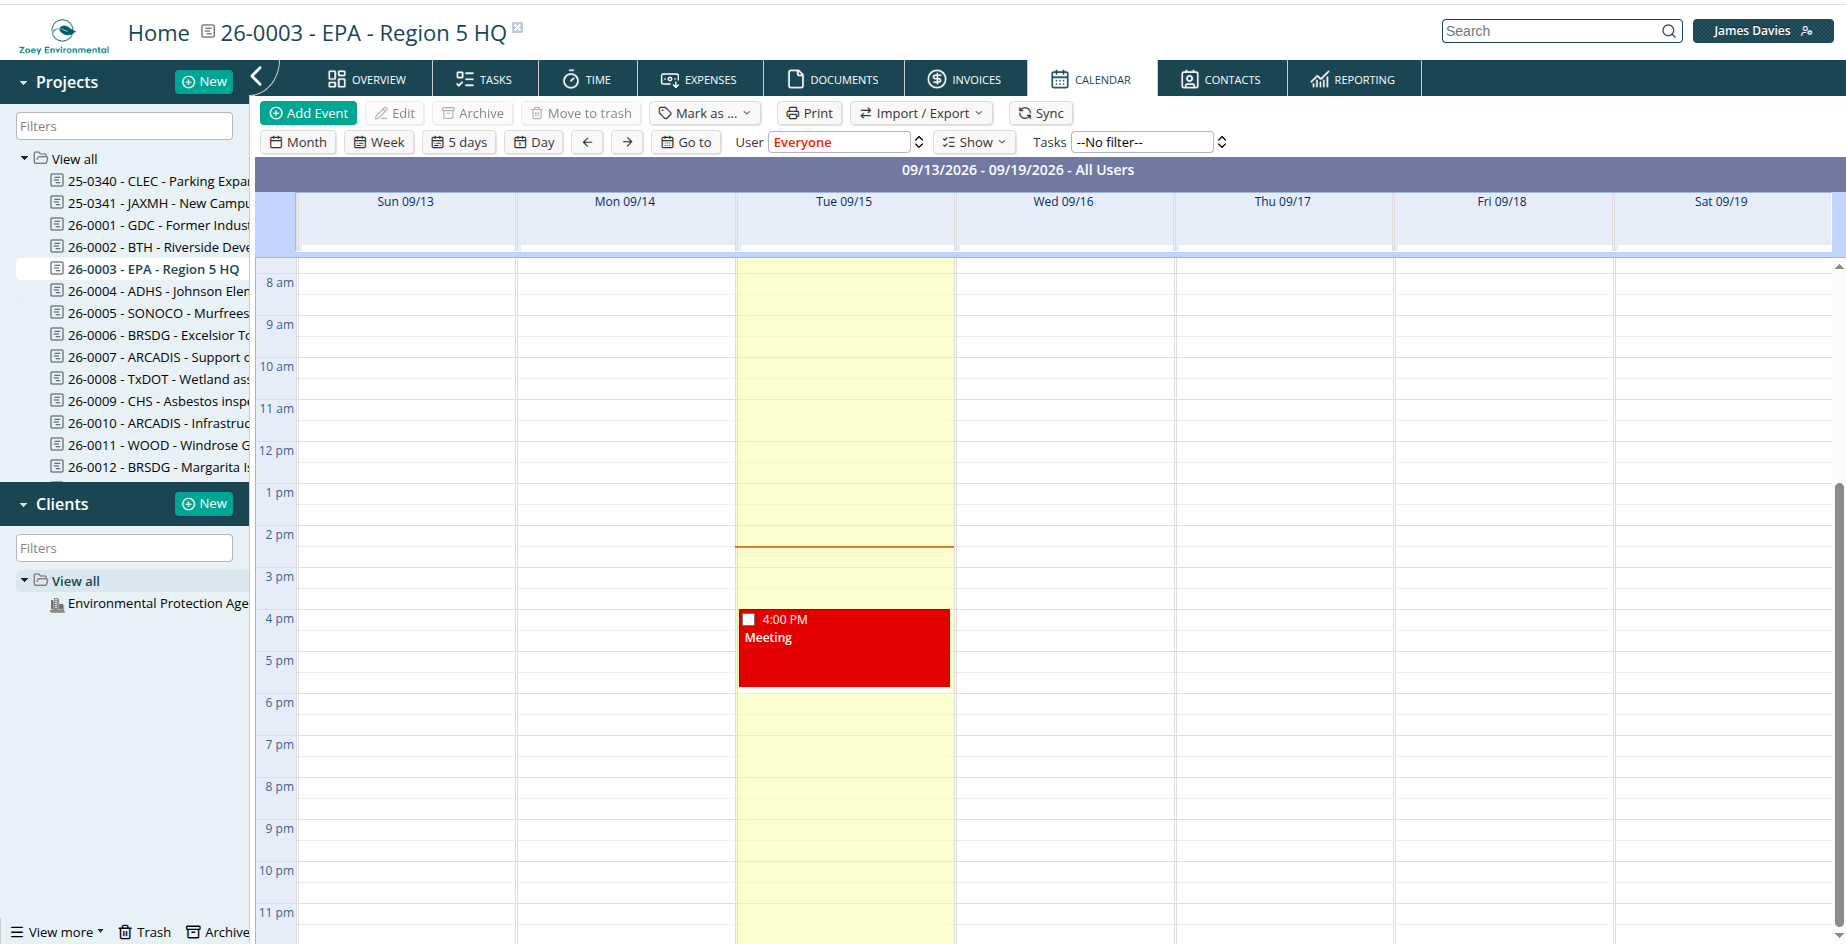Close the 26-0003 project tab icon
The image size is (1846, 944).
click(518, 27)
